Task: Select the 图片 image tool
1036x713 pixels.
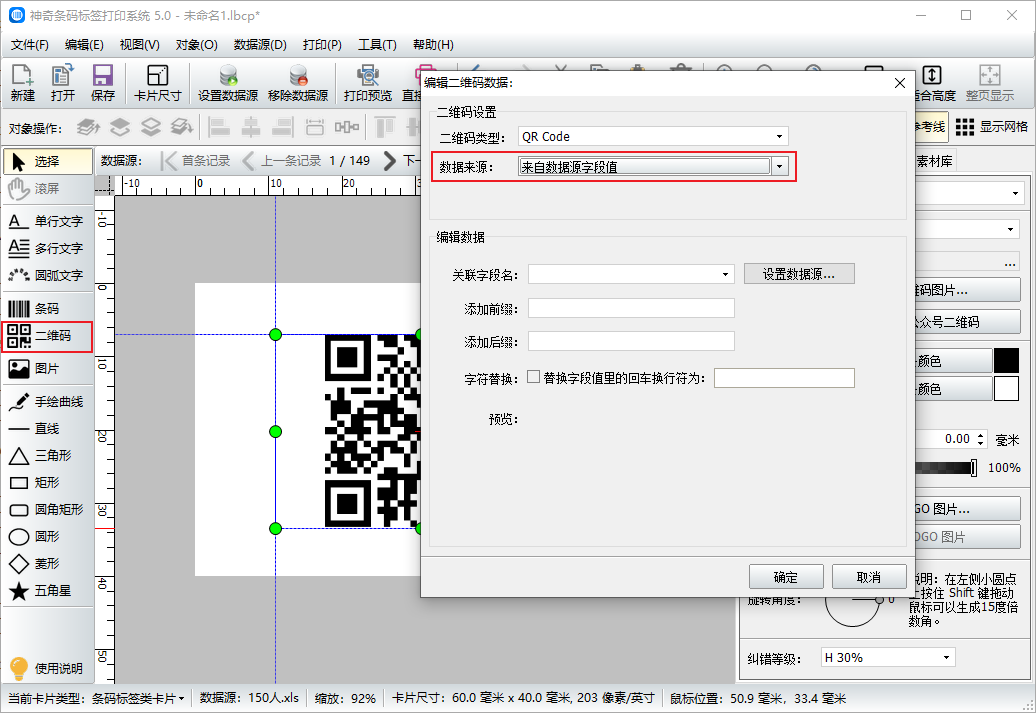Action: point(48,369)
